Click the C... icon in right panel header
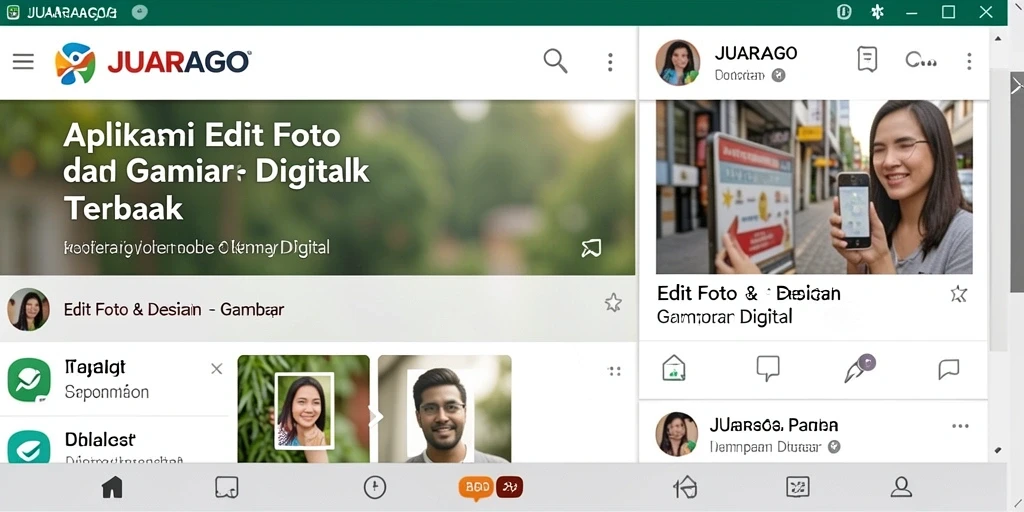Image resolution: width=1024 pixels, height=512 pixels. click(921, 61)
